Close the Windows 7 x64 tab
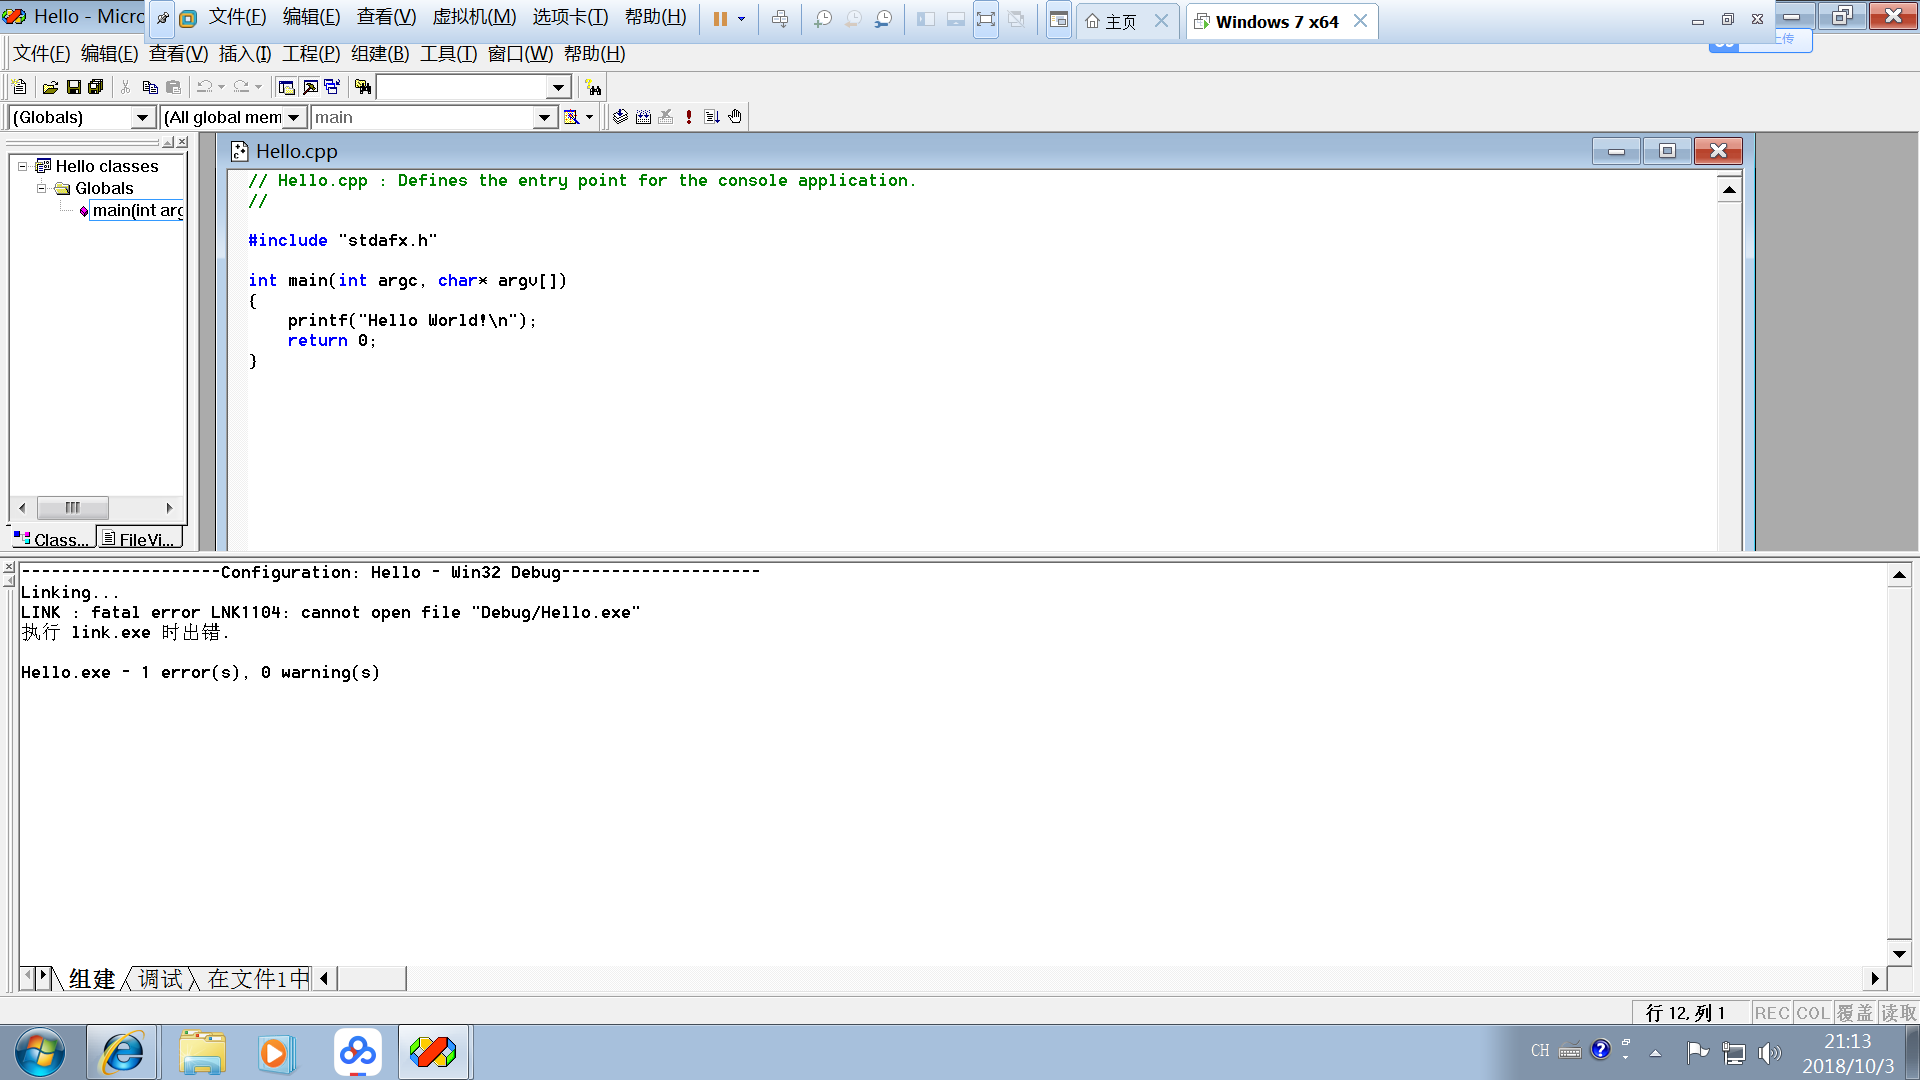 pos(1360,21)
